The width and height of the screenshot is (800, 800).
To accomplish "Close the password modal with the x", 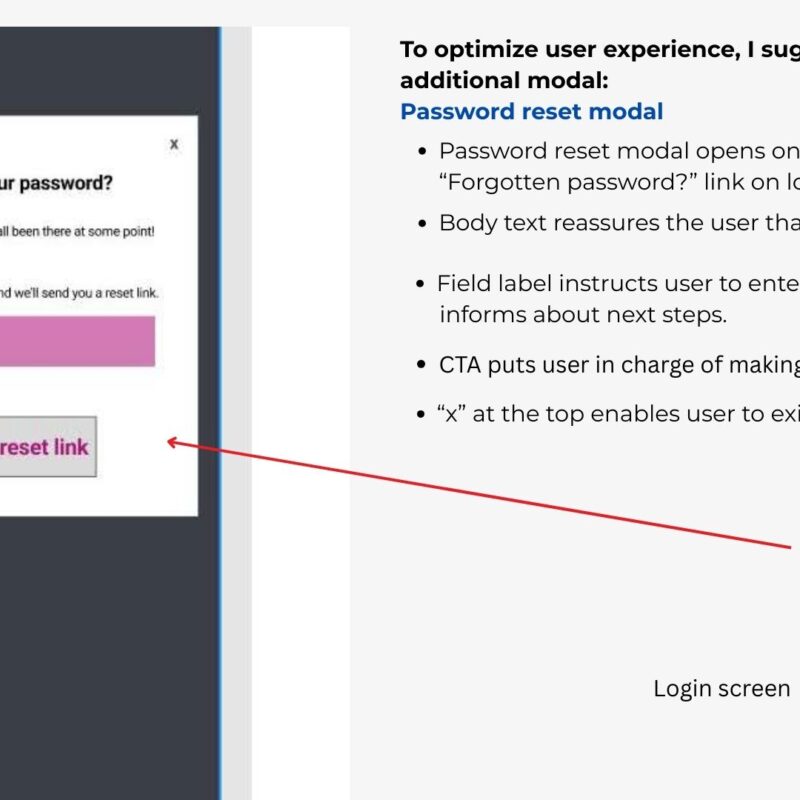I will [x=174, y=145].
